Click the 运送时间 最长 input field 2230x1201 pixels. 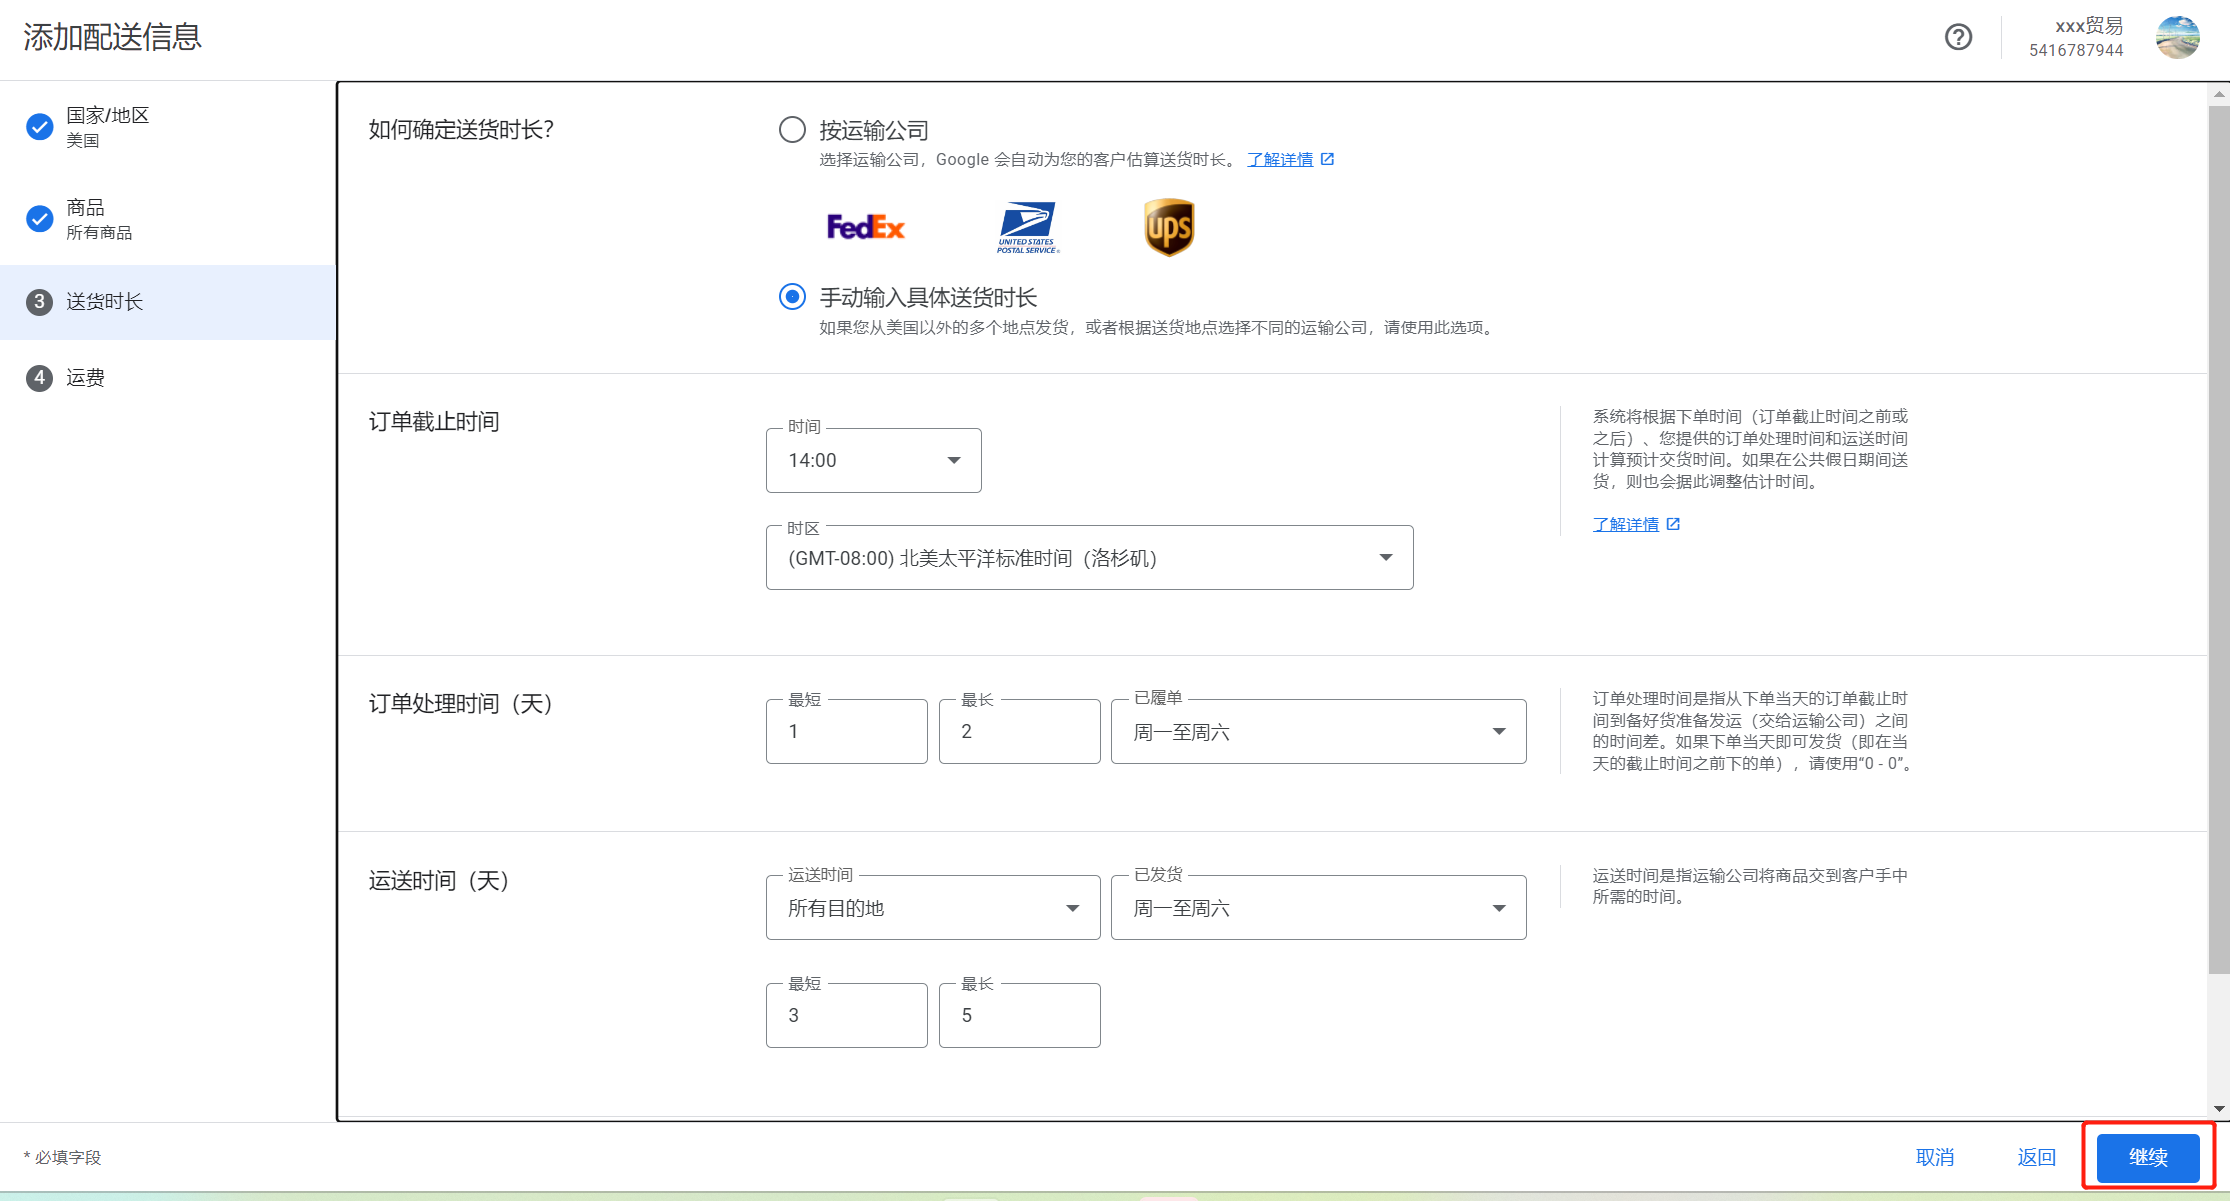[x=1019, y=1016]
